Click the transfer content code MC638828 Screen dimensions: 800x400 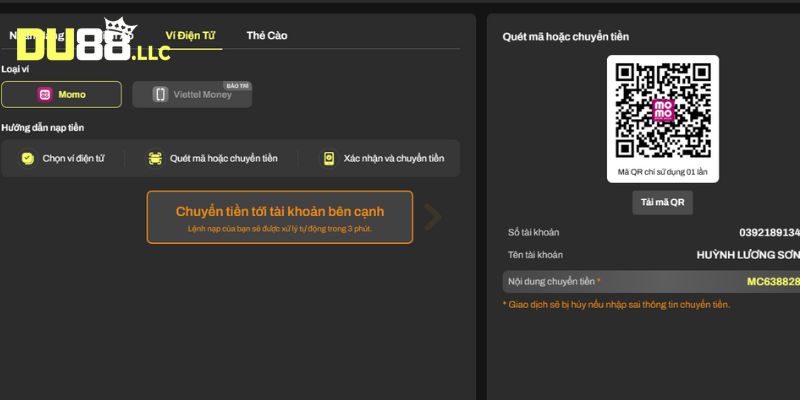pyautogui.click(x=773, y=282)
